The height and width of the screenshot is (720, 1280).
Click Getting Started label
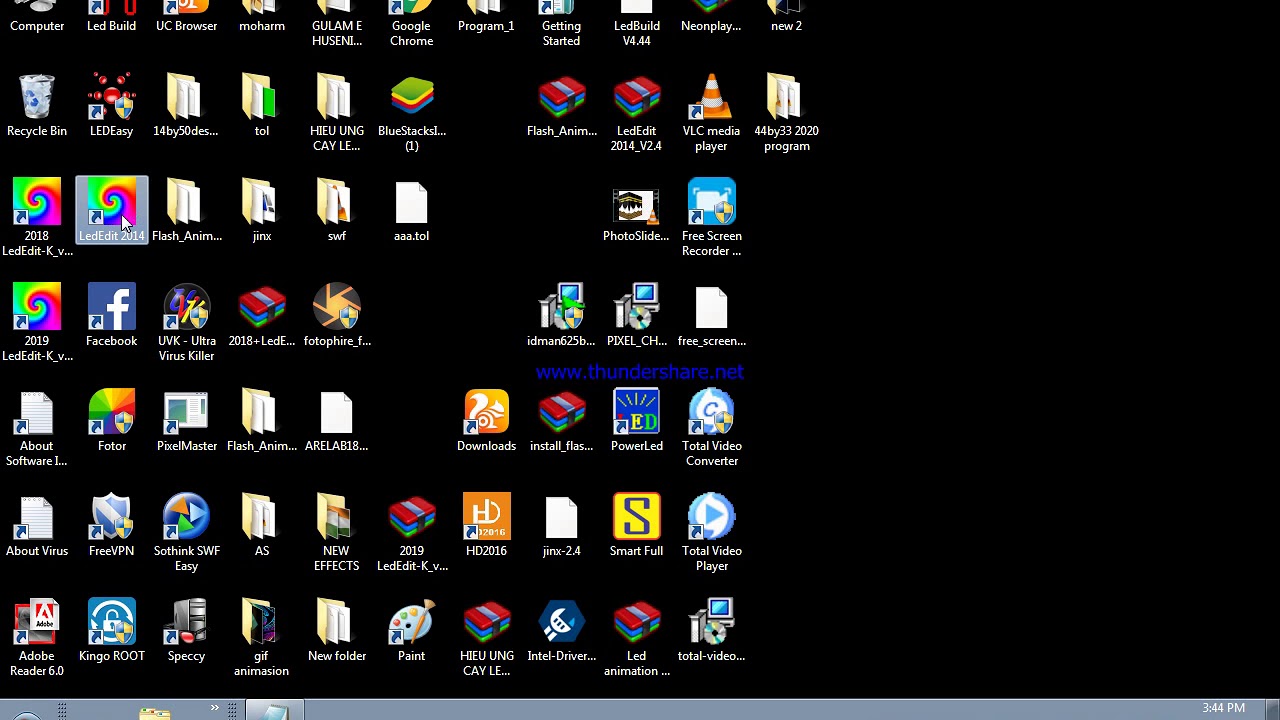click(562, 33)
